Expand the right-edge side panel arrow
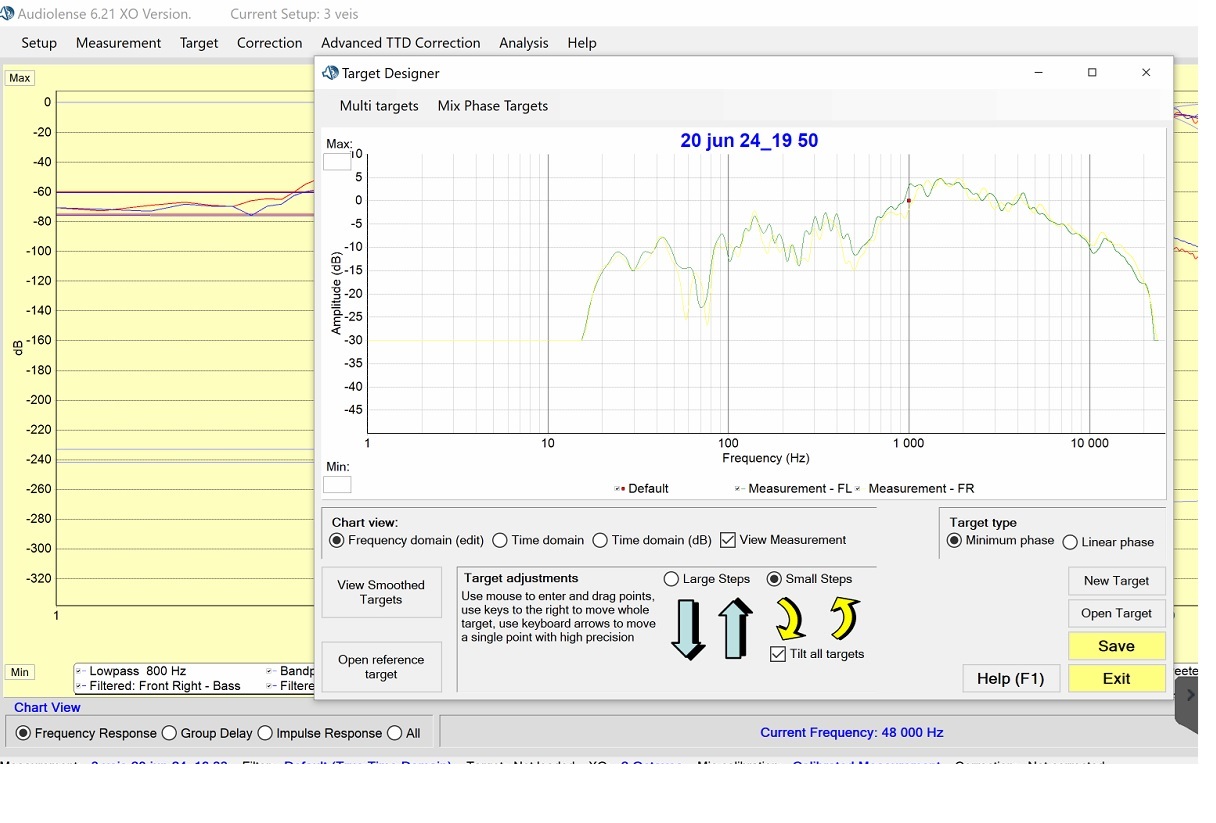The width and height of the screenshot is (1216, 823). (x=1189, y=695)
